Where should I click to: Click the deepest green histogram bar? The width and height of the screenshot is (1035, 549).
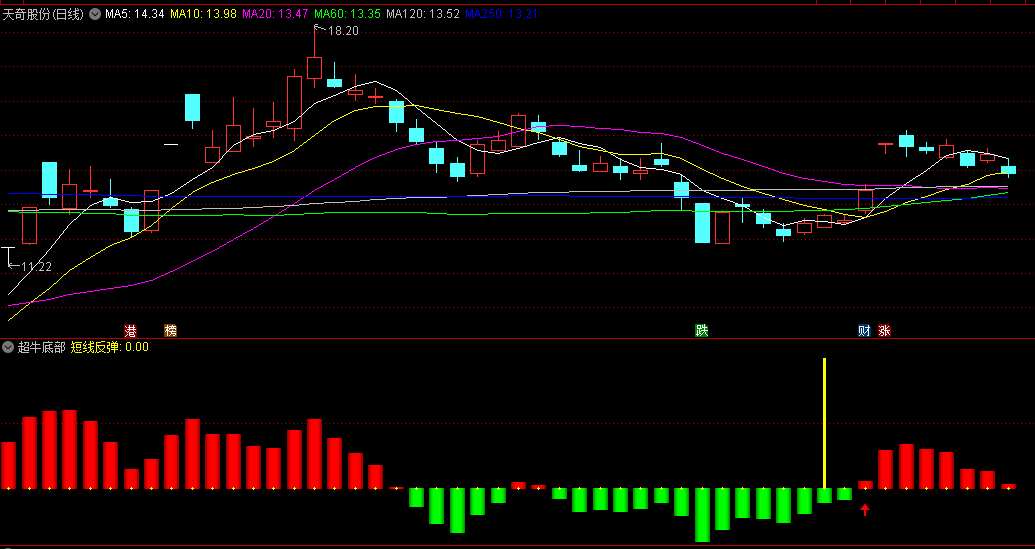pyautogui.click(x=702, y=515)
